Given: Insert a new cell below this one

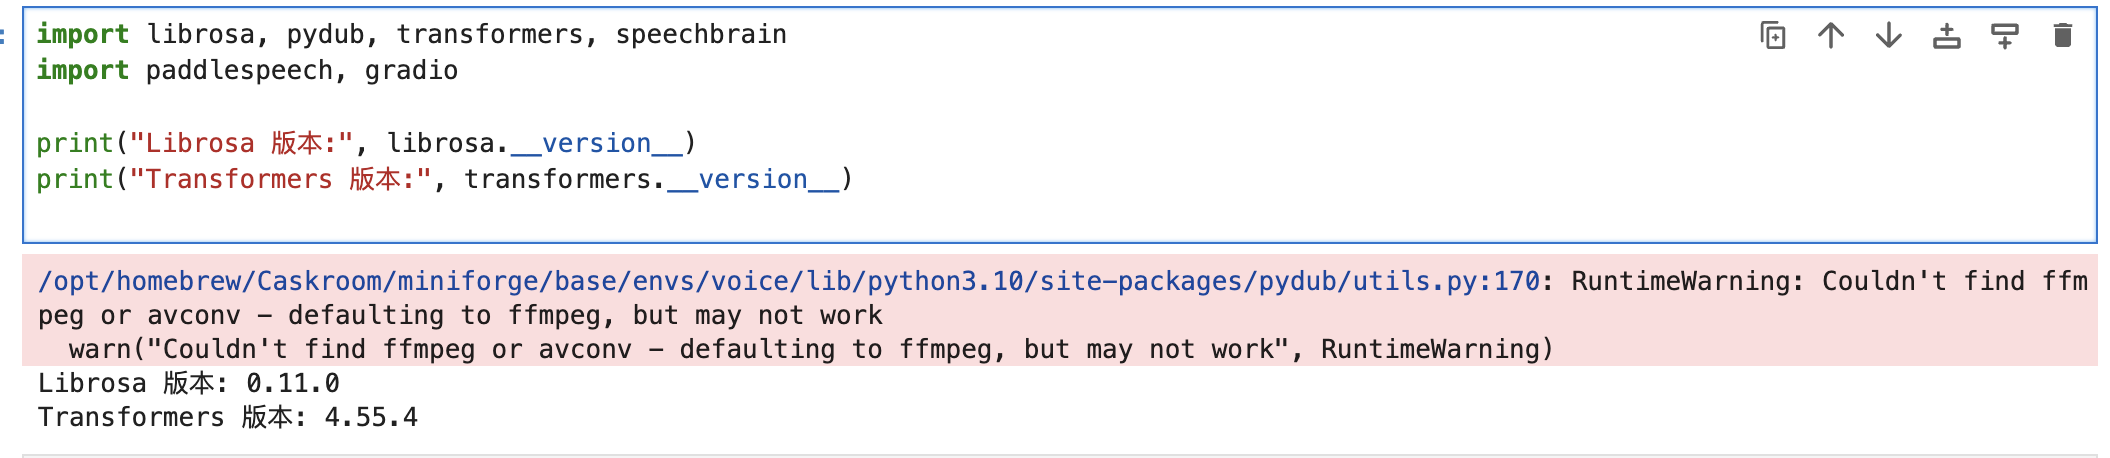Looking at the screenshot, I should (x=2005, y=36).
